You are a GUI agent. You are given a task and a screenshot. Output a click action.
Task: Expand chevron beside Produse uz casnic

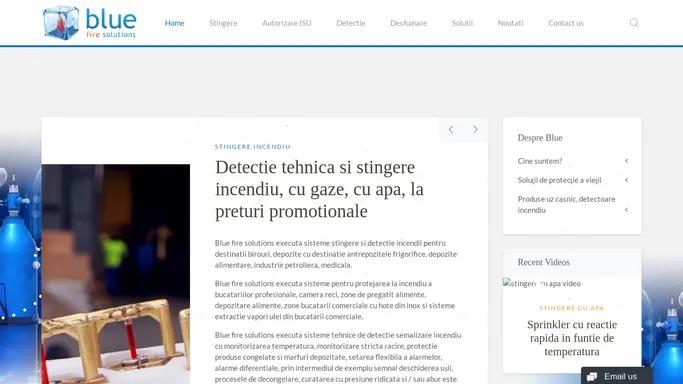tap(626, 210)
